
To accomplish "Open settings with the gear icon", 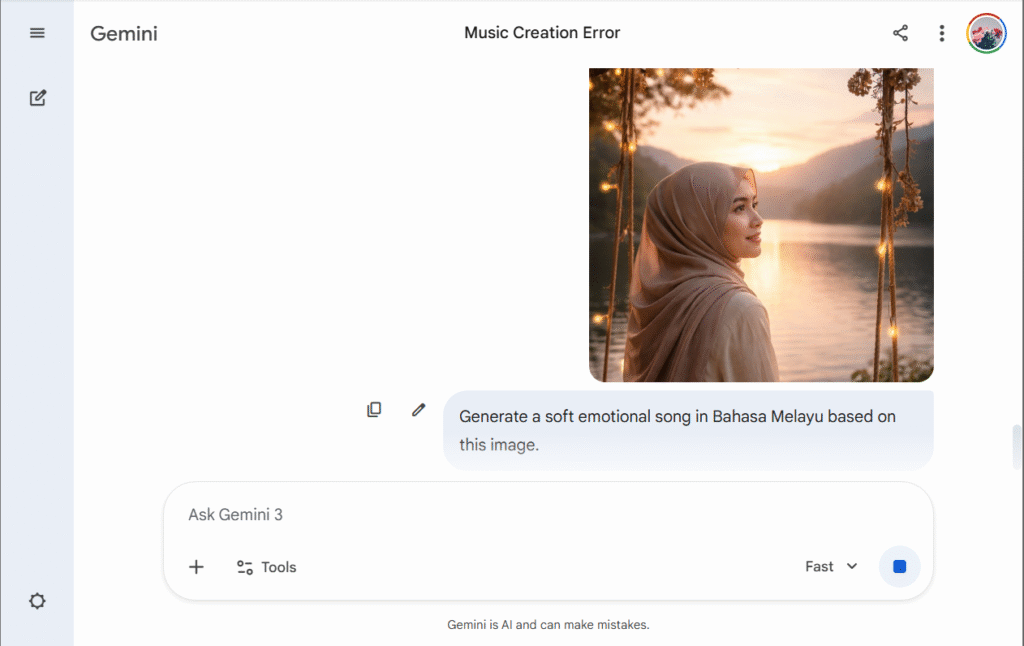I will tap(37, 601).
